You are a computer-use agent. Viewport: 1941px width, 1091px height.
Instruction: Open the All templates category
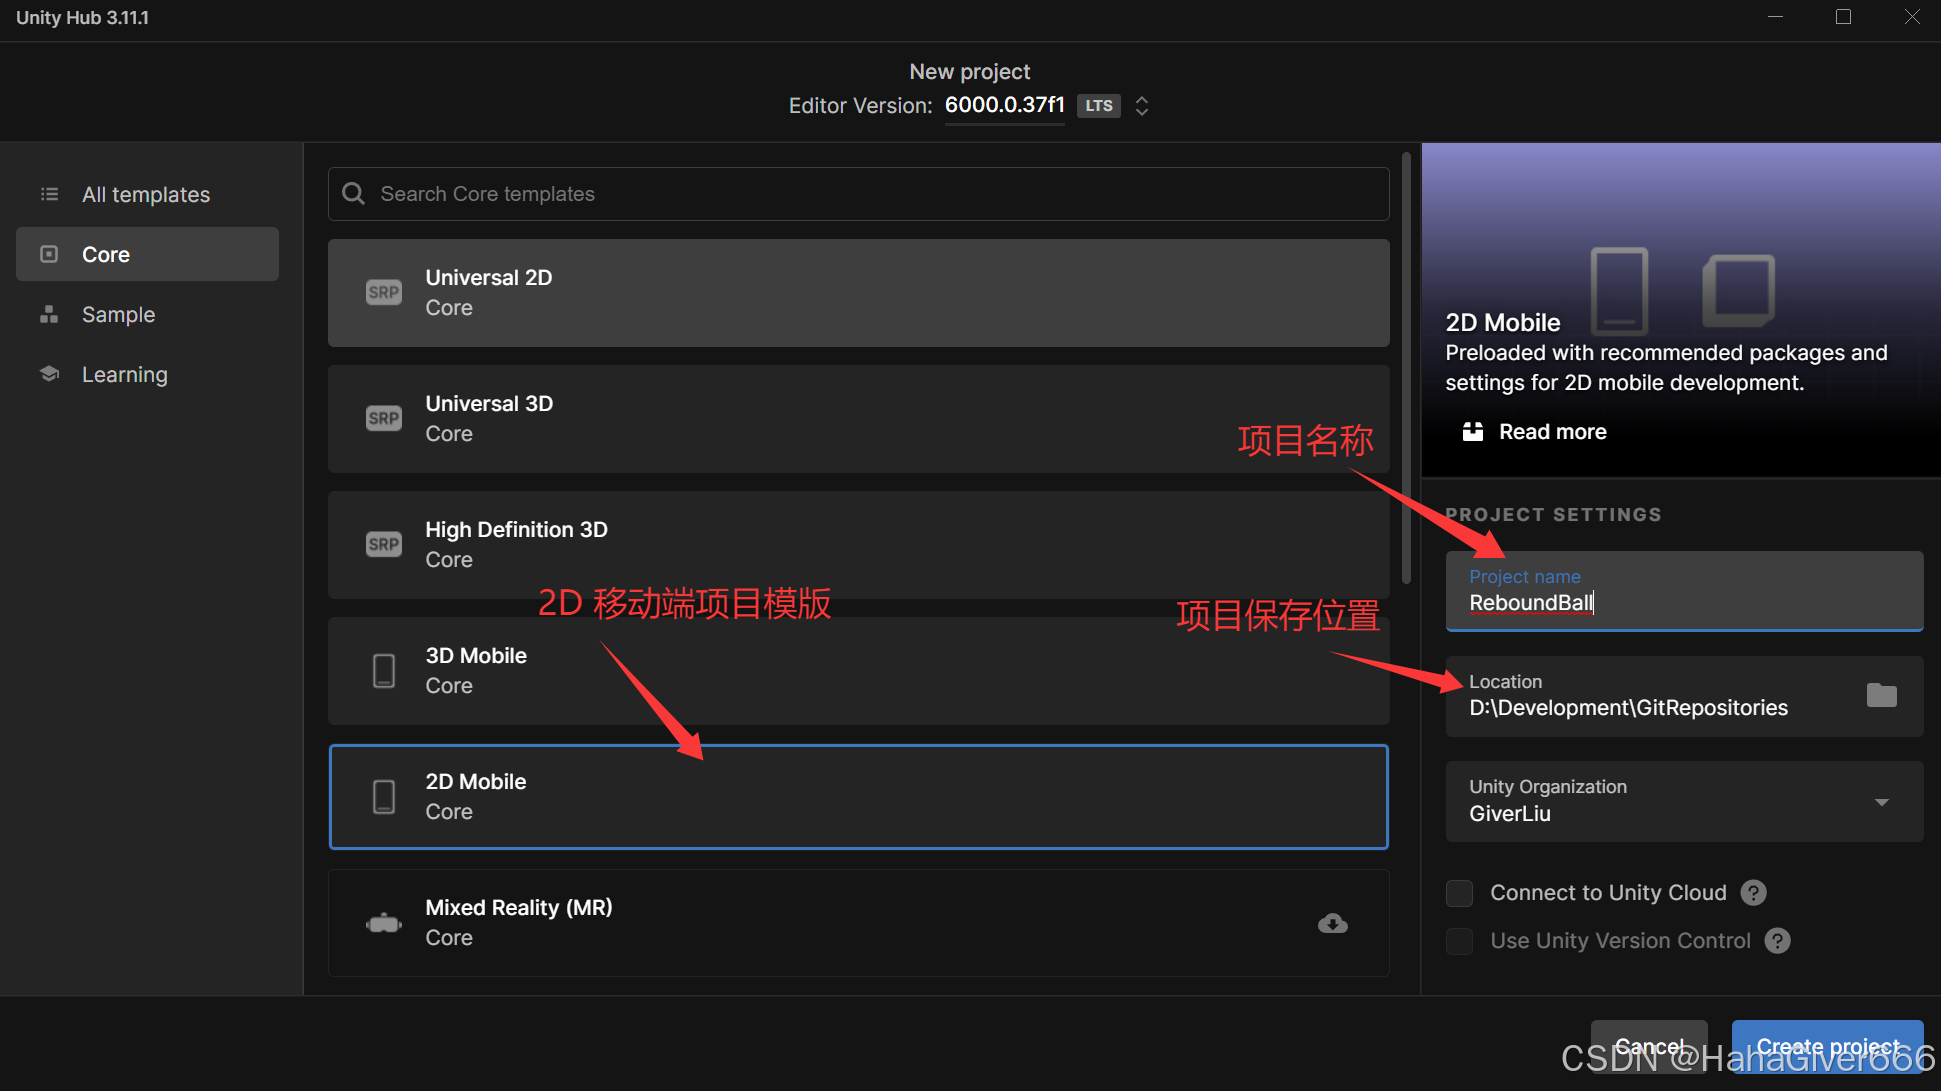click(x=147, y=194)
